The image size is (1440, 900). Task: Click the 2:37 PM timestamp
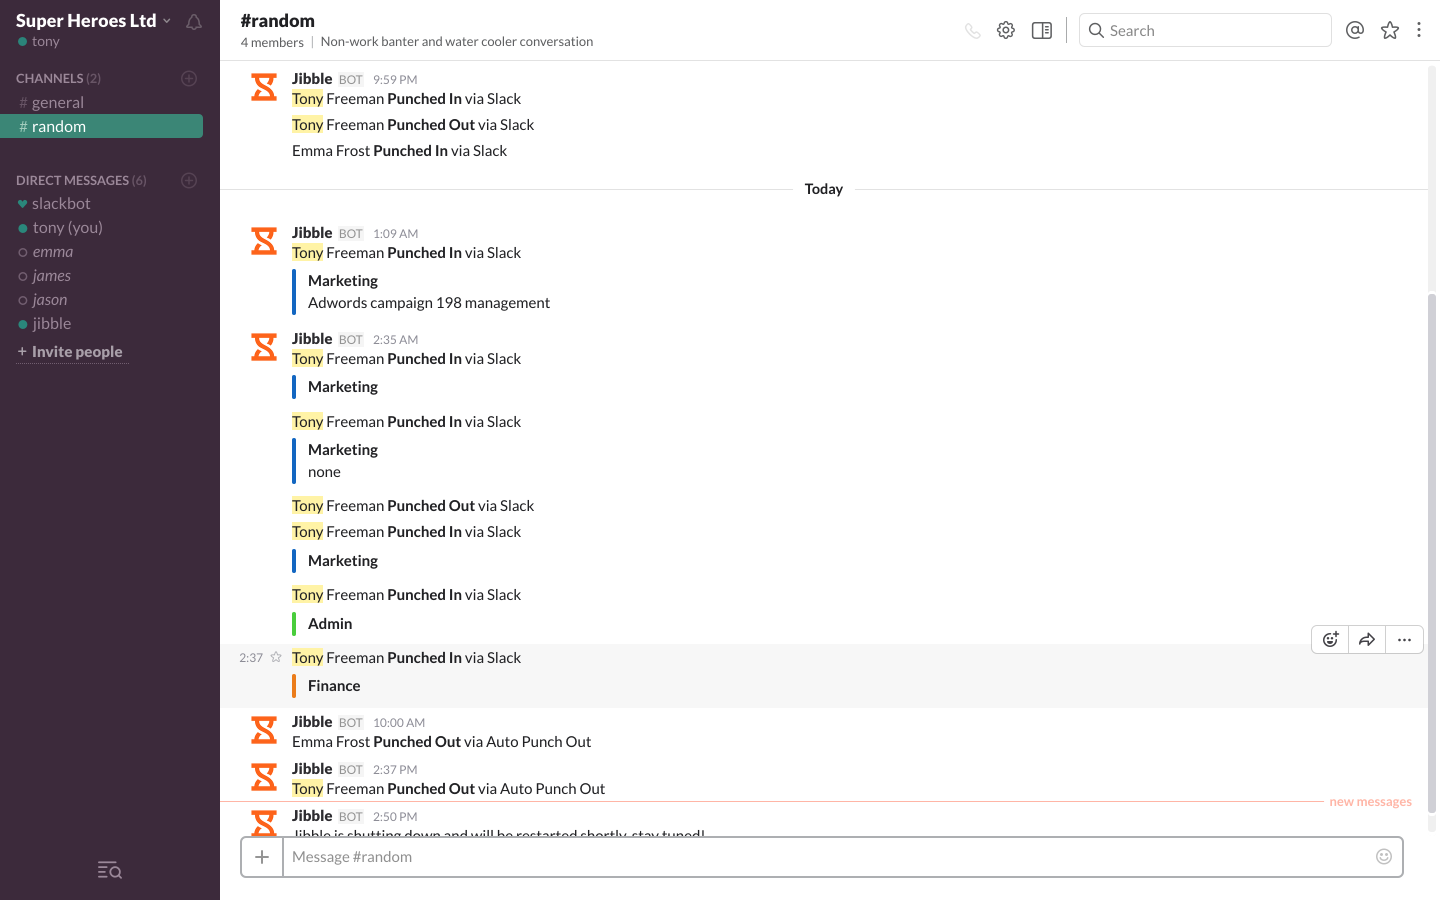click(395, 770)
